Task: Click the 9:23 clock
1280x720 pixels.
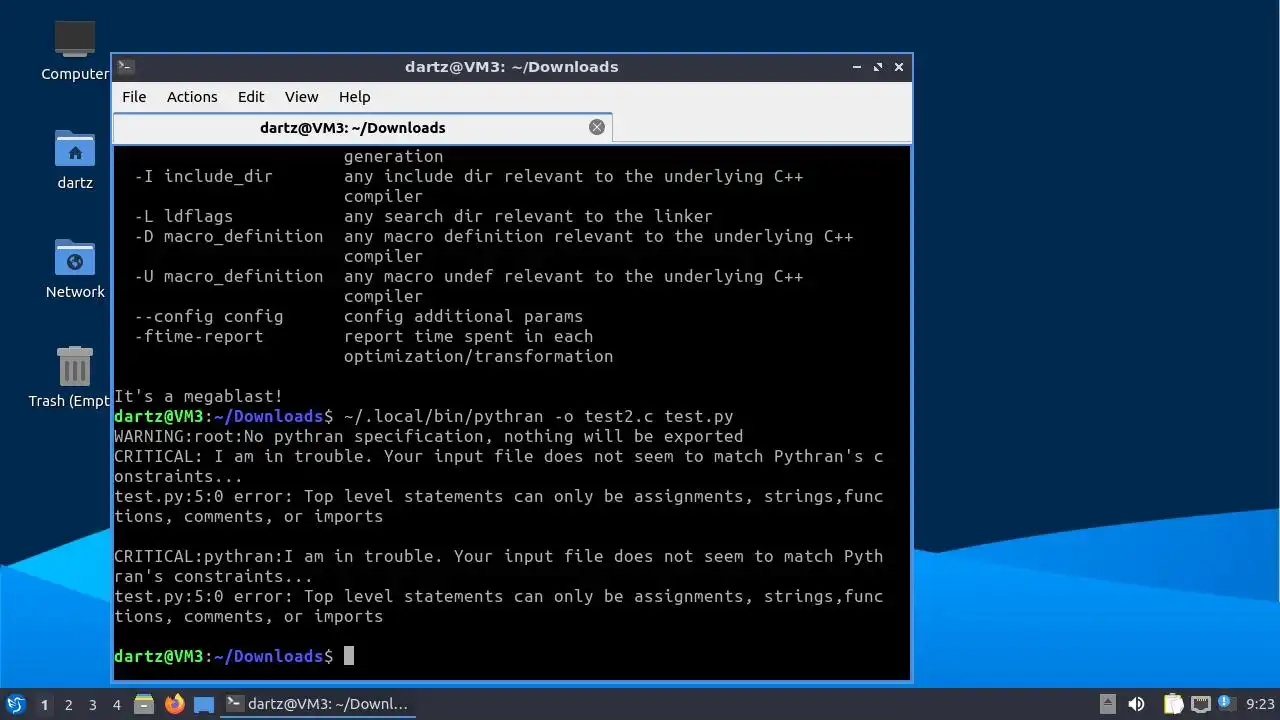Action: pyautogui.click(x=1260, y=704)
